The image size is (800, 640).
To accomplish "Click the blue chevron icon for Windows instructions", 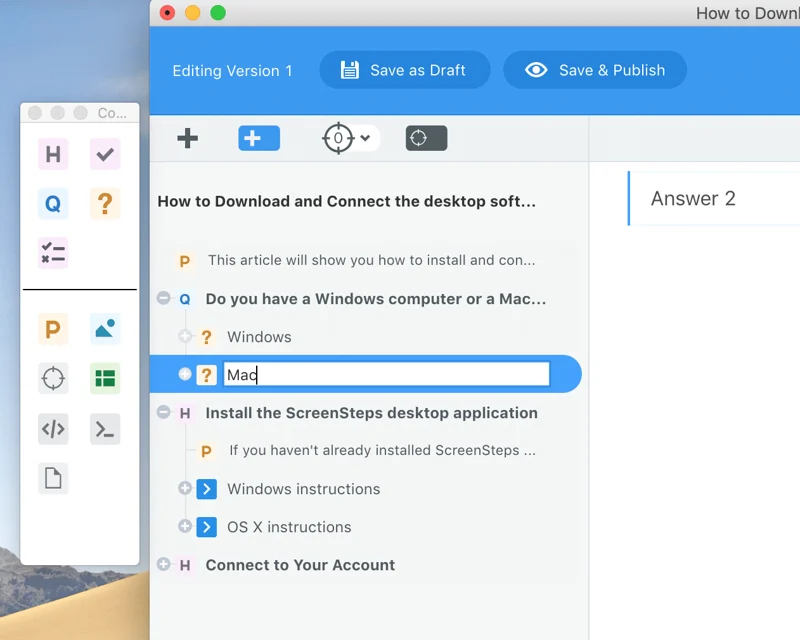I will tap(207, 489).
